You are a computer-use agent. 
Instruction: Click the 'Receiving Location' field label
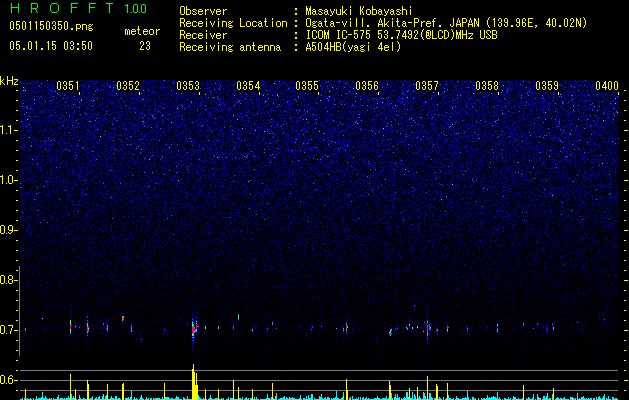[x=233, y=23]
